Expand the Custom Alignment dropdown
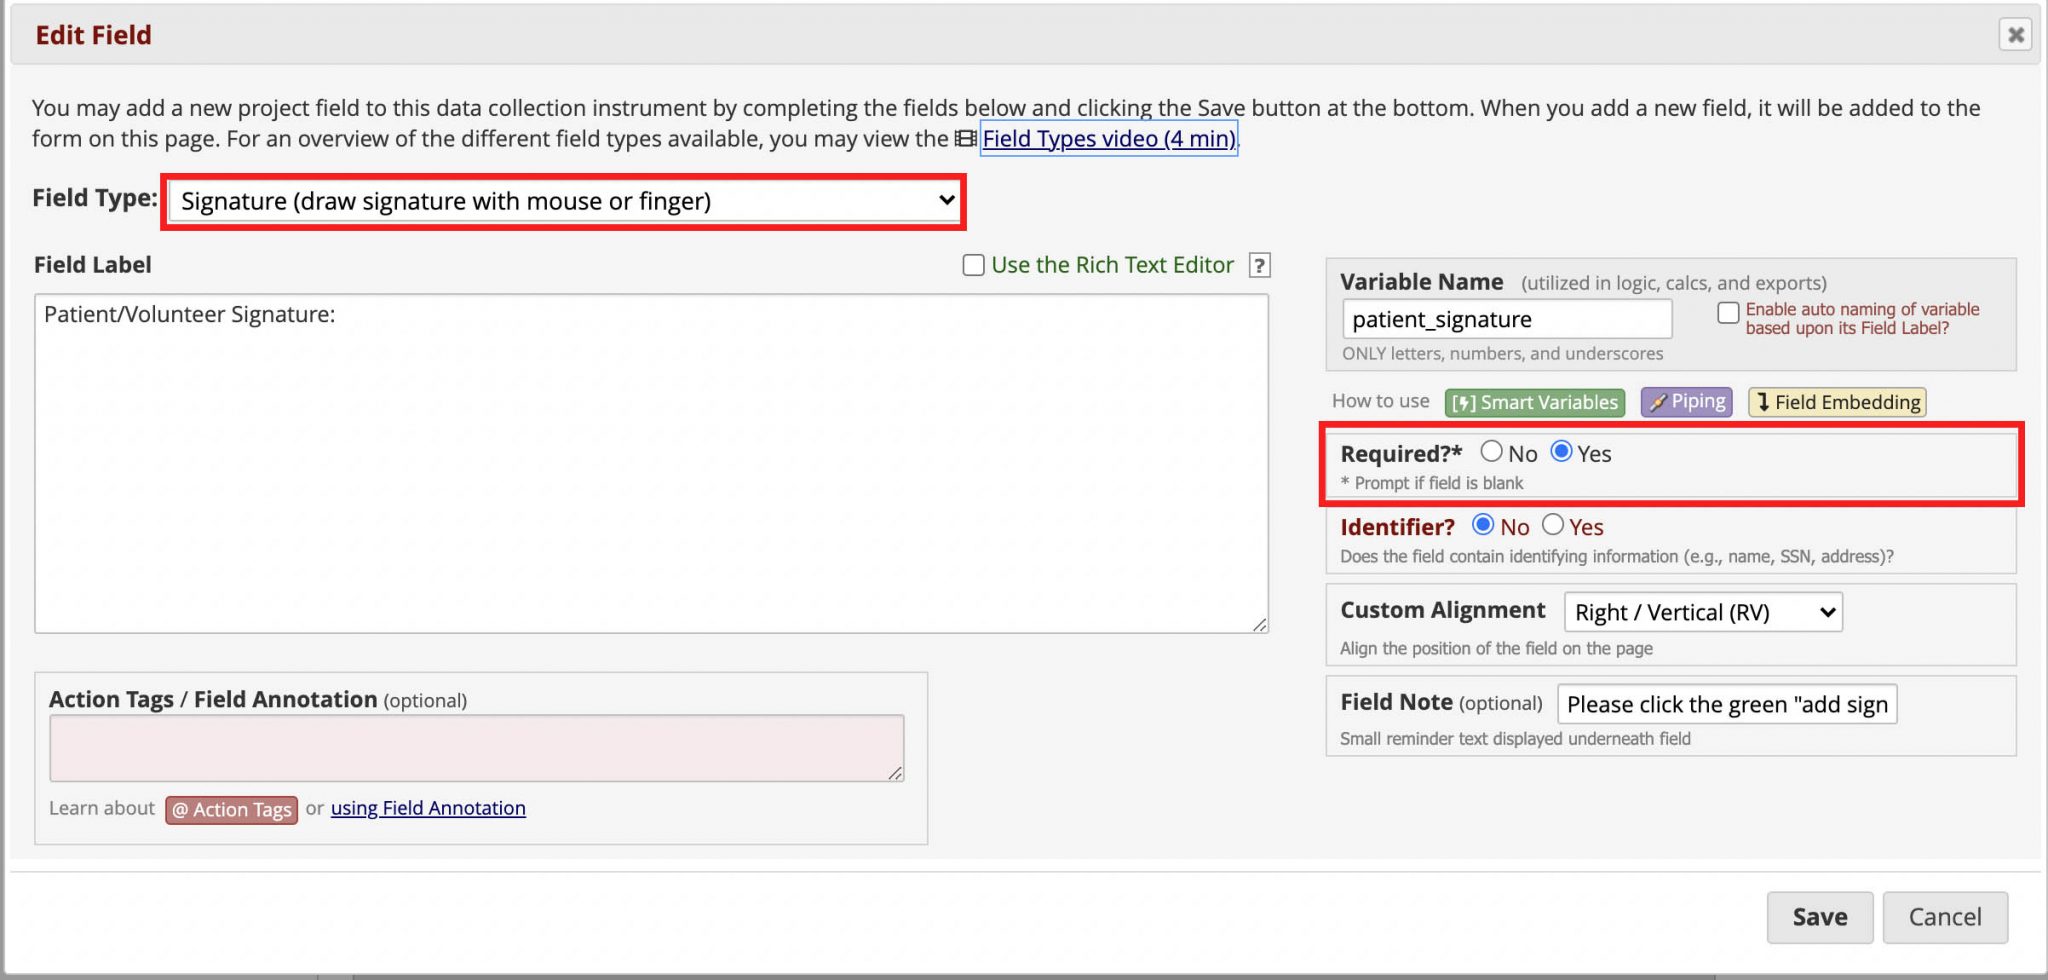 [1702, 612]
